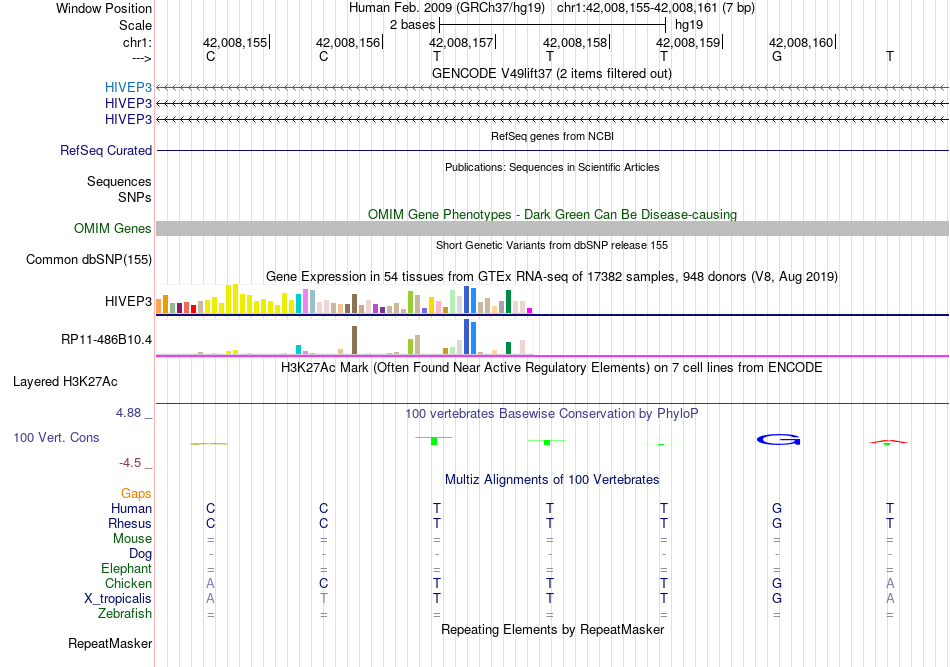Click the second HIVEP3 transcript label
The height and width of the screenshot is (667, 950).
(128, 104)
